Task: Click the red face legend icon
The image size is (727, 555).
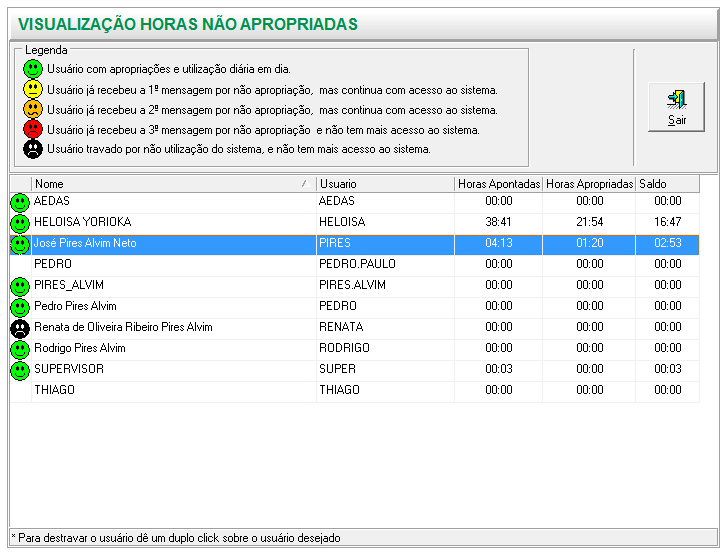Action: tap(34, 130)
